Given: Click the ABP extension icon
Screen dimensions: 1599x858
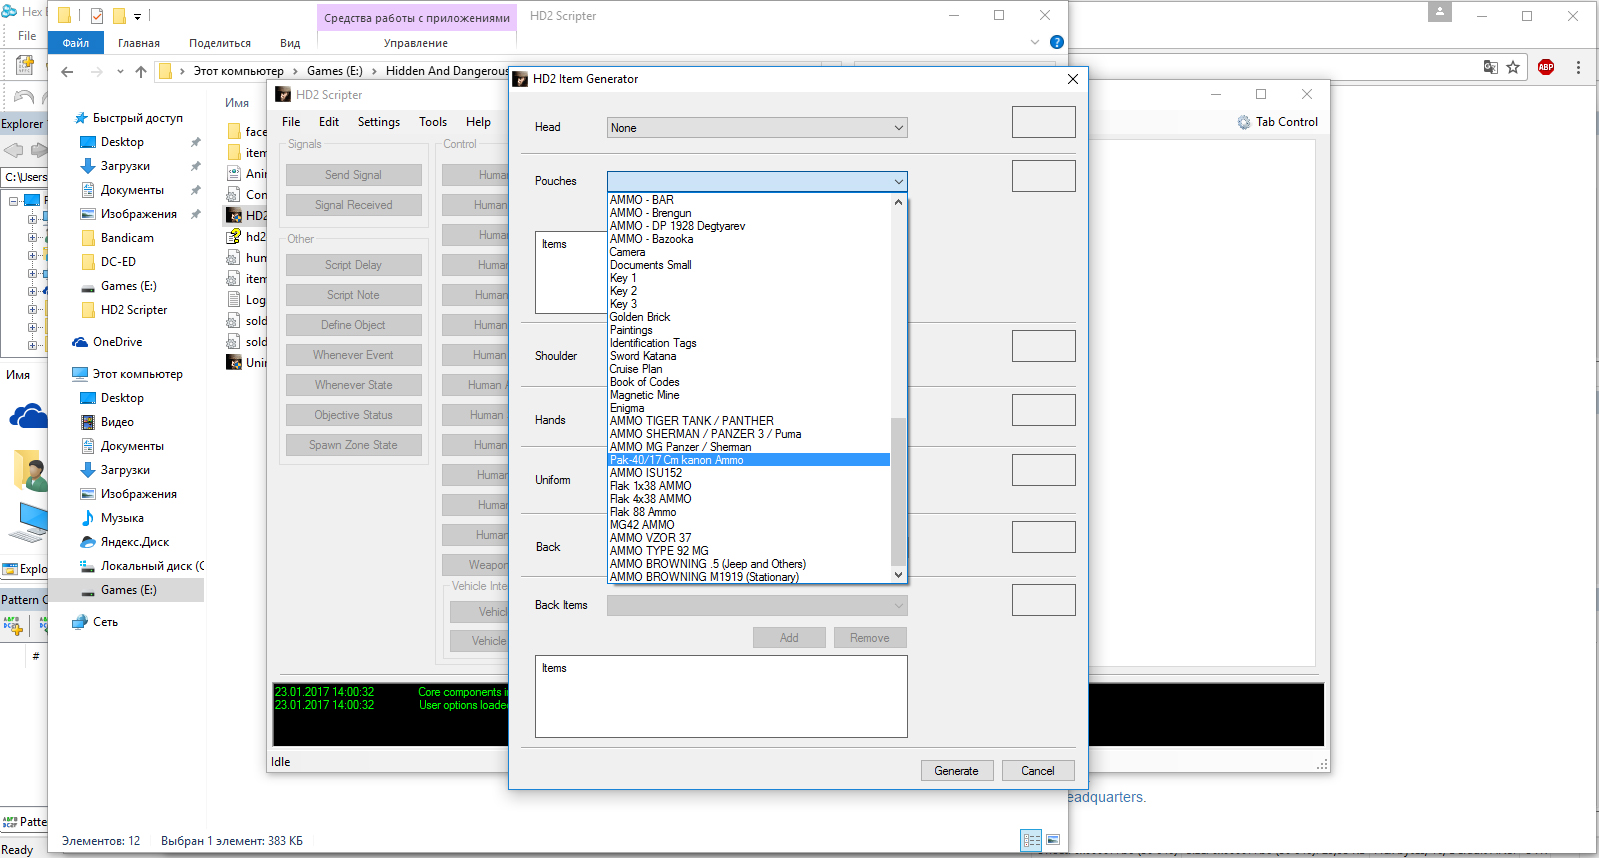Looking at the screenshot, I should pyautogui.click(x=1546, y=67).
